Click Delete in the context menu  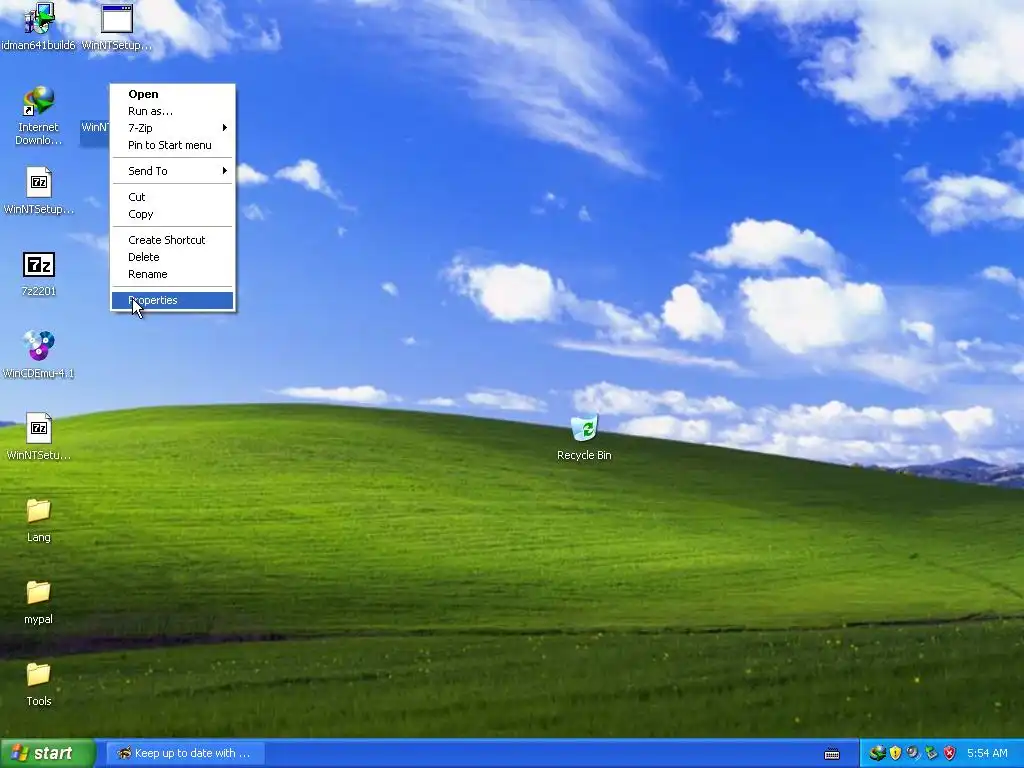(172, 257)
